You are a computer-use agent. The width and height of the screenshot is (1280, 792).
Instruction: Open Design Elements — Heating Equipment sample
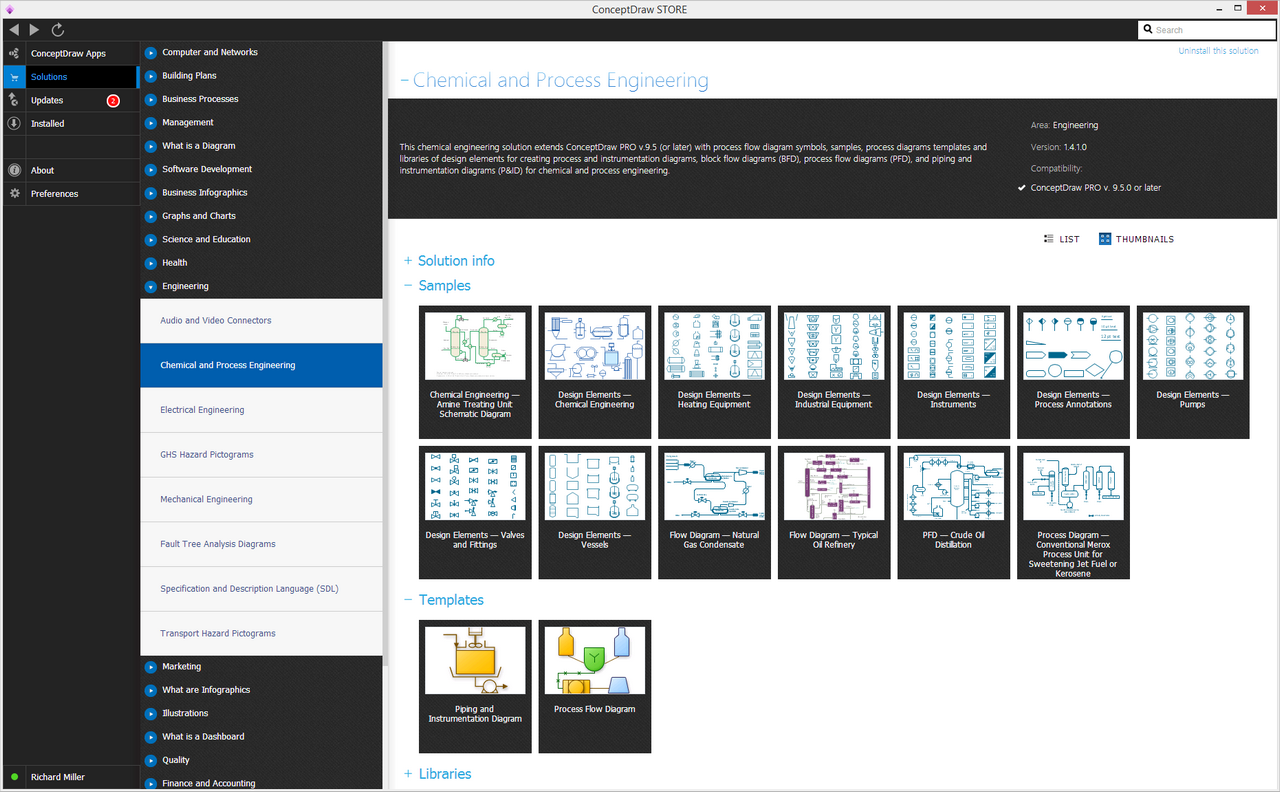pyautogui.click(x=714, y=372)
